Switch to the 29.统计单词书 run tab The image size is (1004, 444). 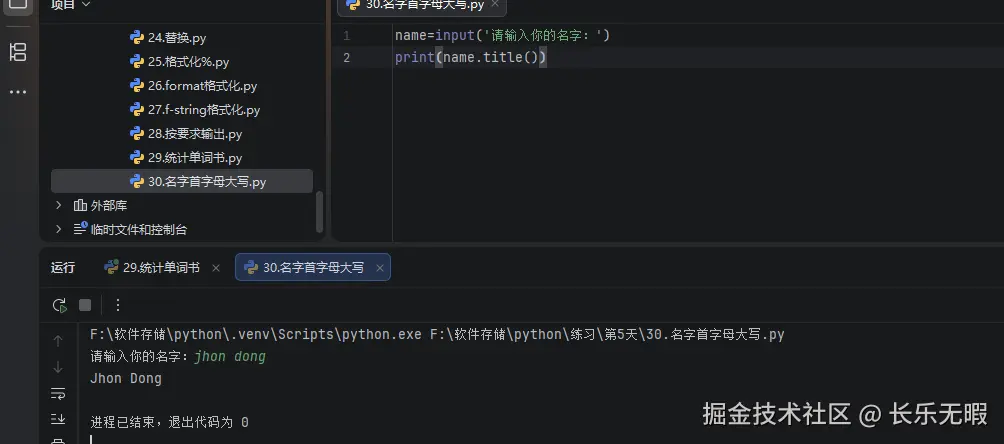[161, 268]
